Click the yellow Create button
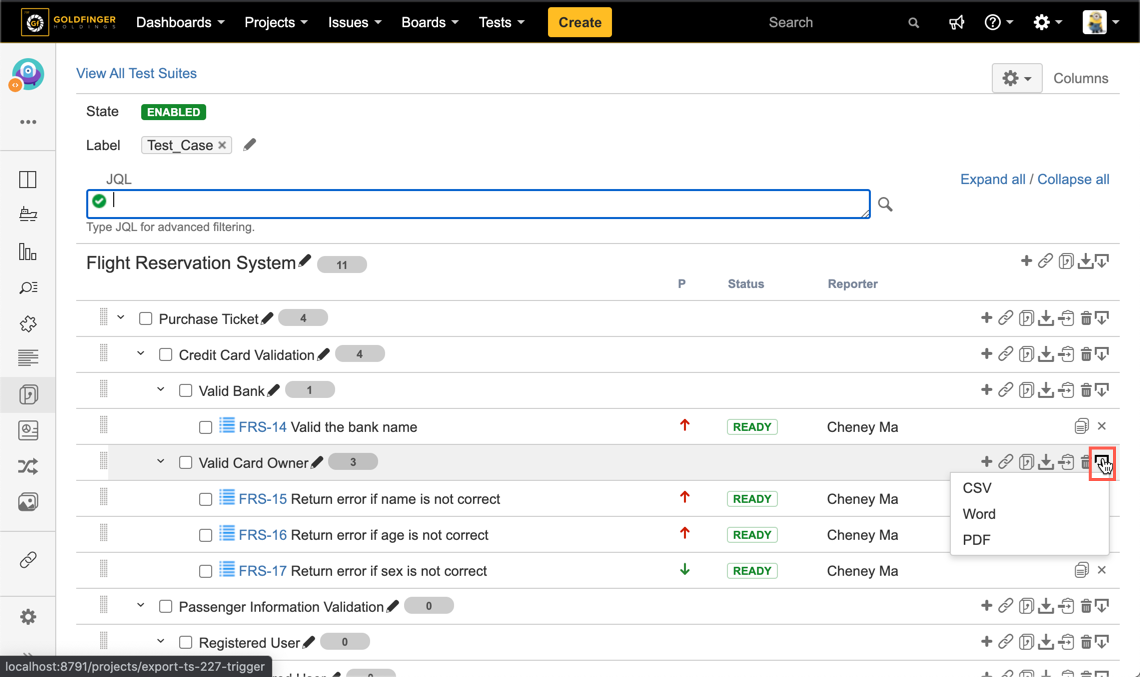The image size is (1140, 677). [580, 22]
